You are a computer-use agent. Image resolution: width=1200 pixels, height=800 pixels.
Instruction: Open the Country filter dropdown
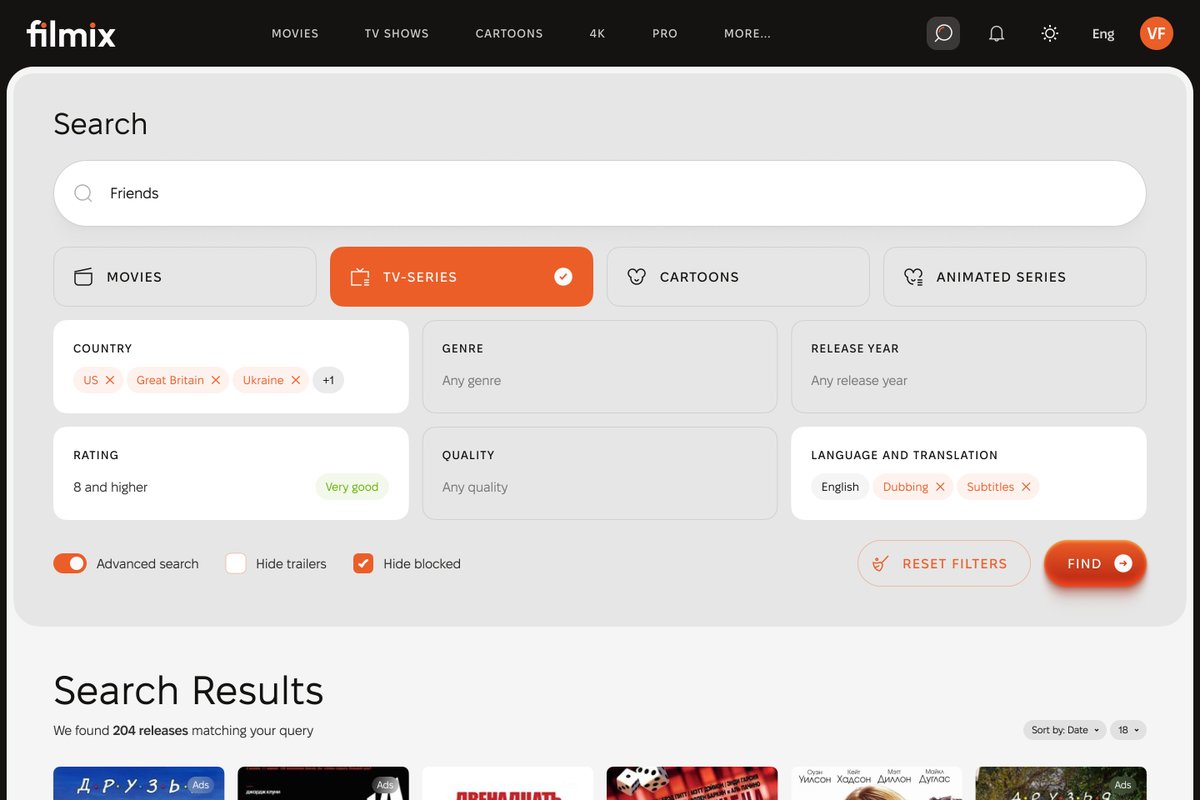tap(231, 366)
